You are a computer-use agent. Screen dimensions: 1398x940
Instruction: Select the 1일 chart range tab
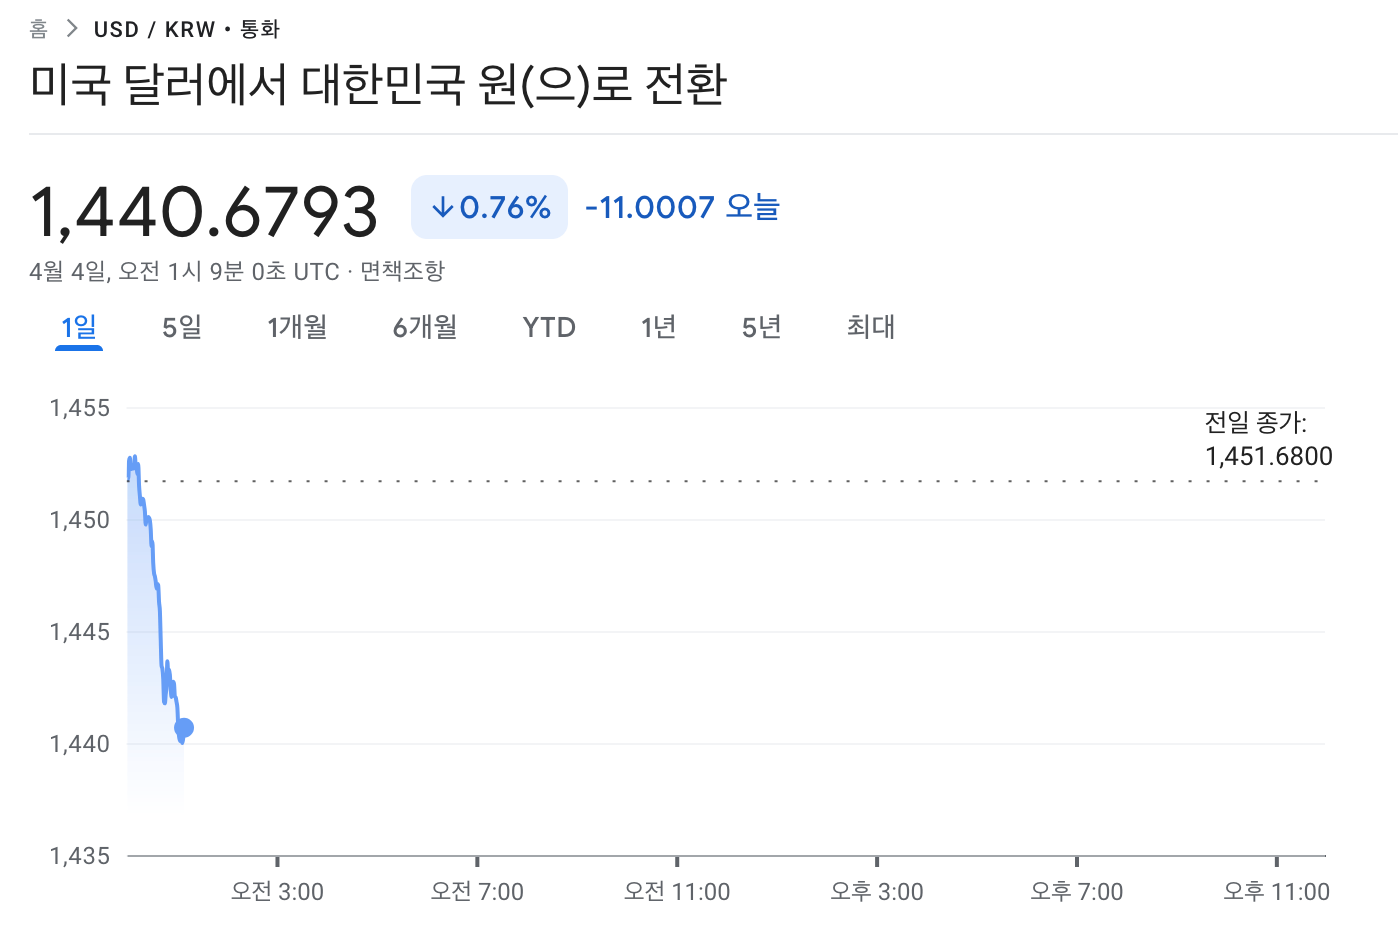[x=79, y=327]
